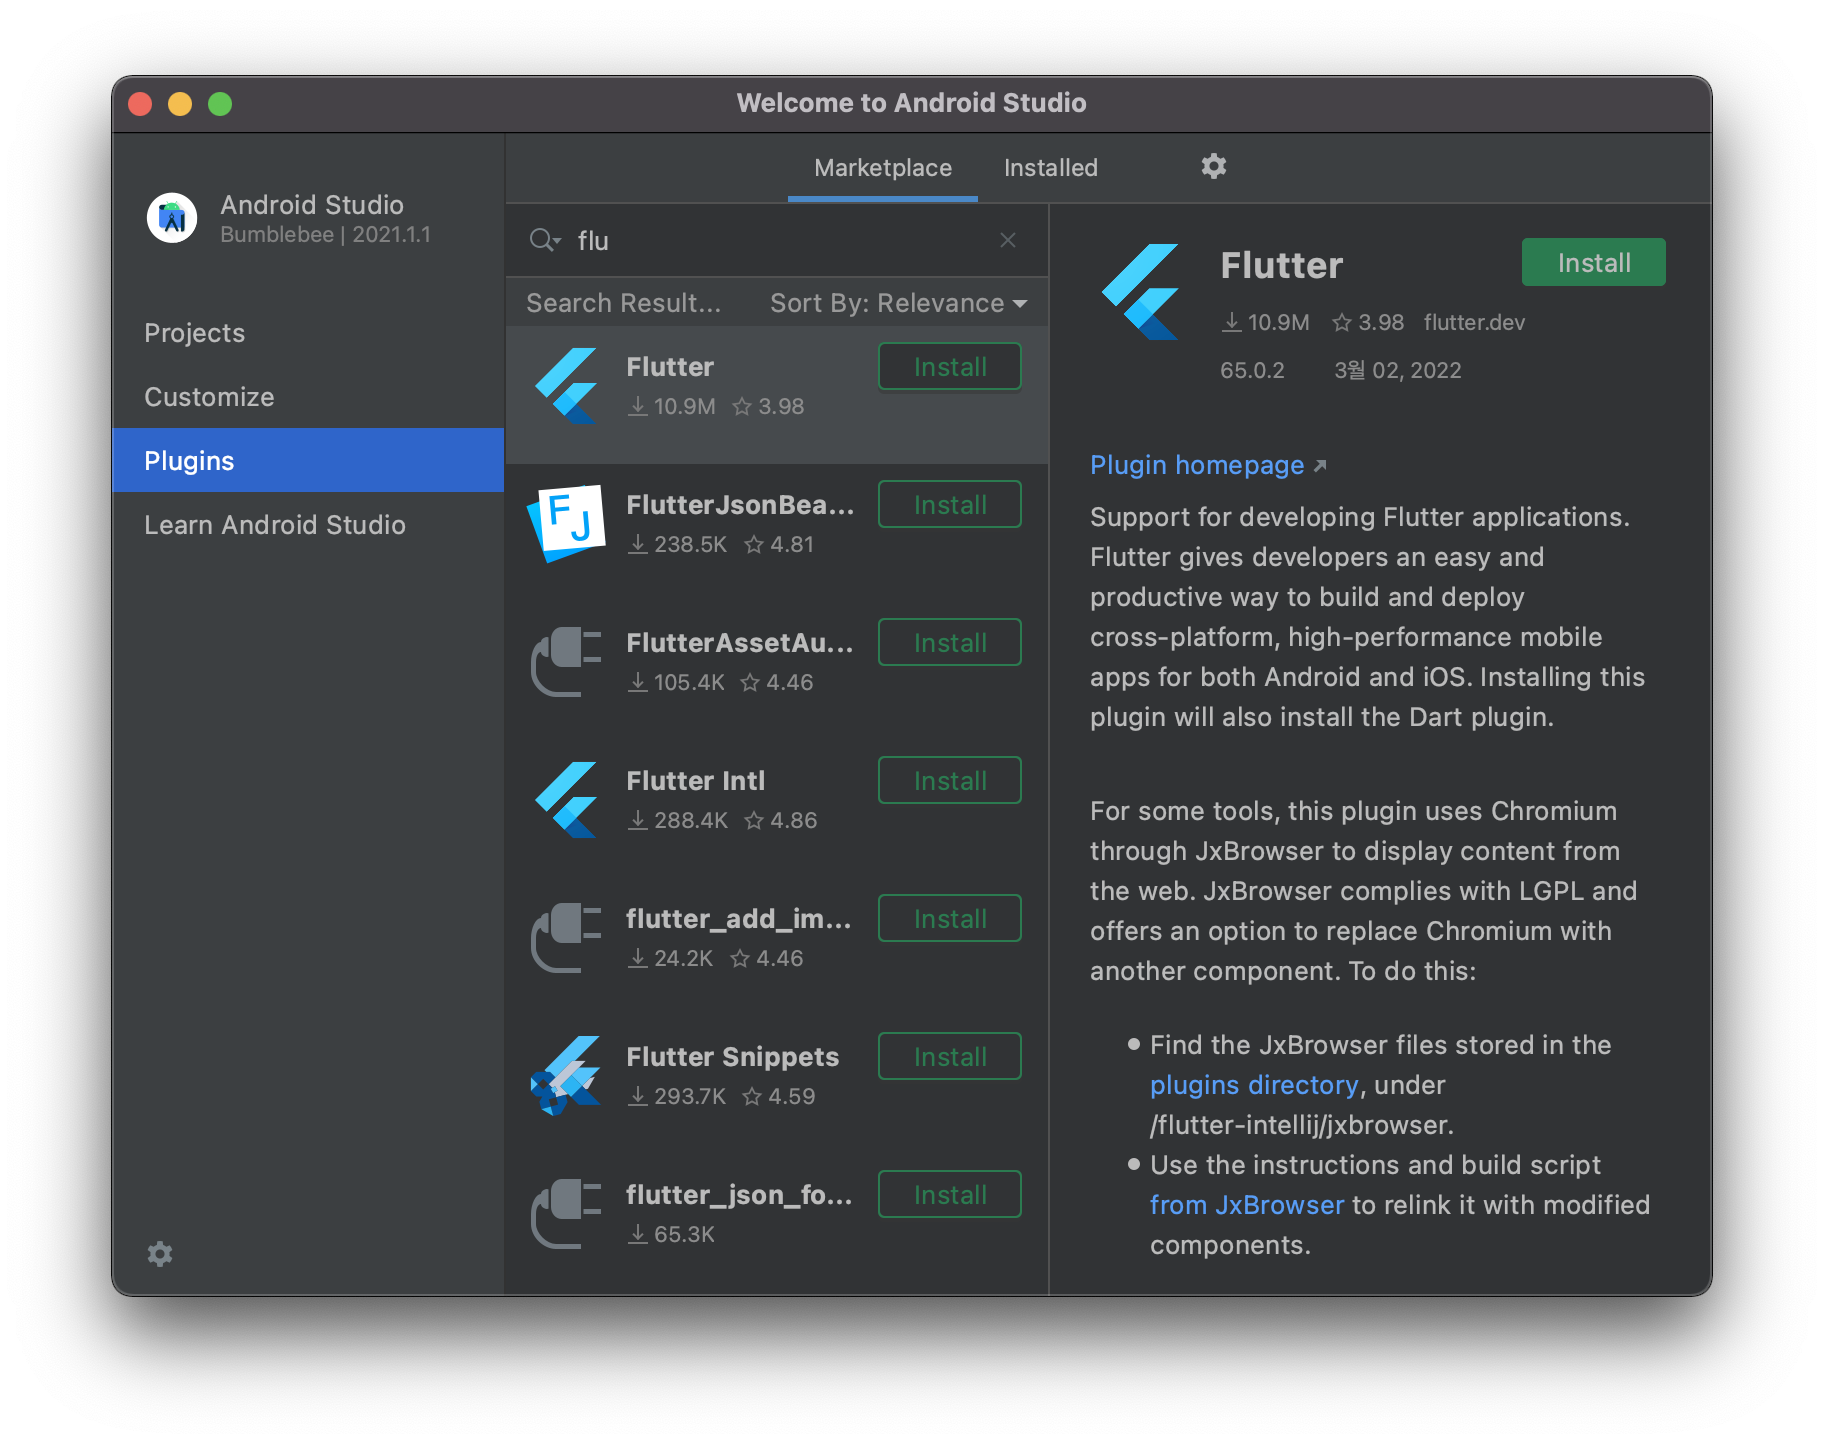Screen dimensions: 1824x1444
Task: Click the star rating icon in Flutter details
Action: tap(1342, 322)
